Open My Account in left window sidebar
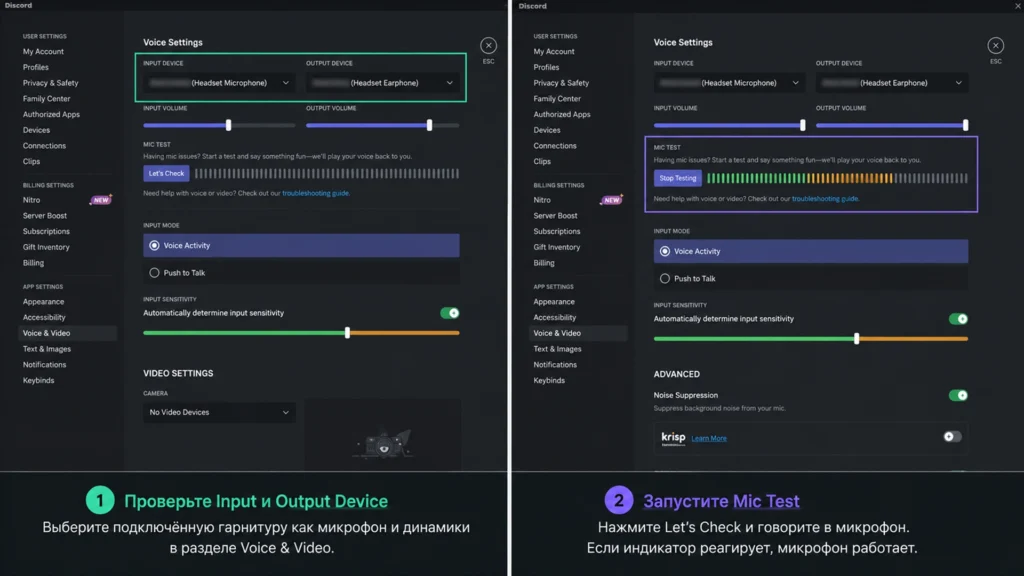Image resolution: width=1024 pixels, height=576 pixels. [43, 52]
